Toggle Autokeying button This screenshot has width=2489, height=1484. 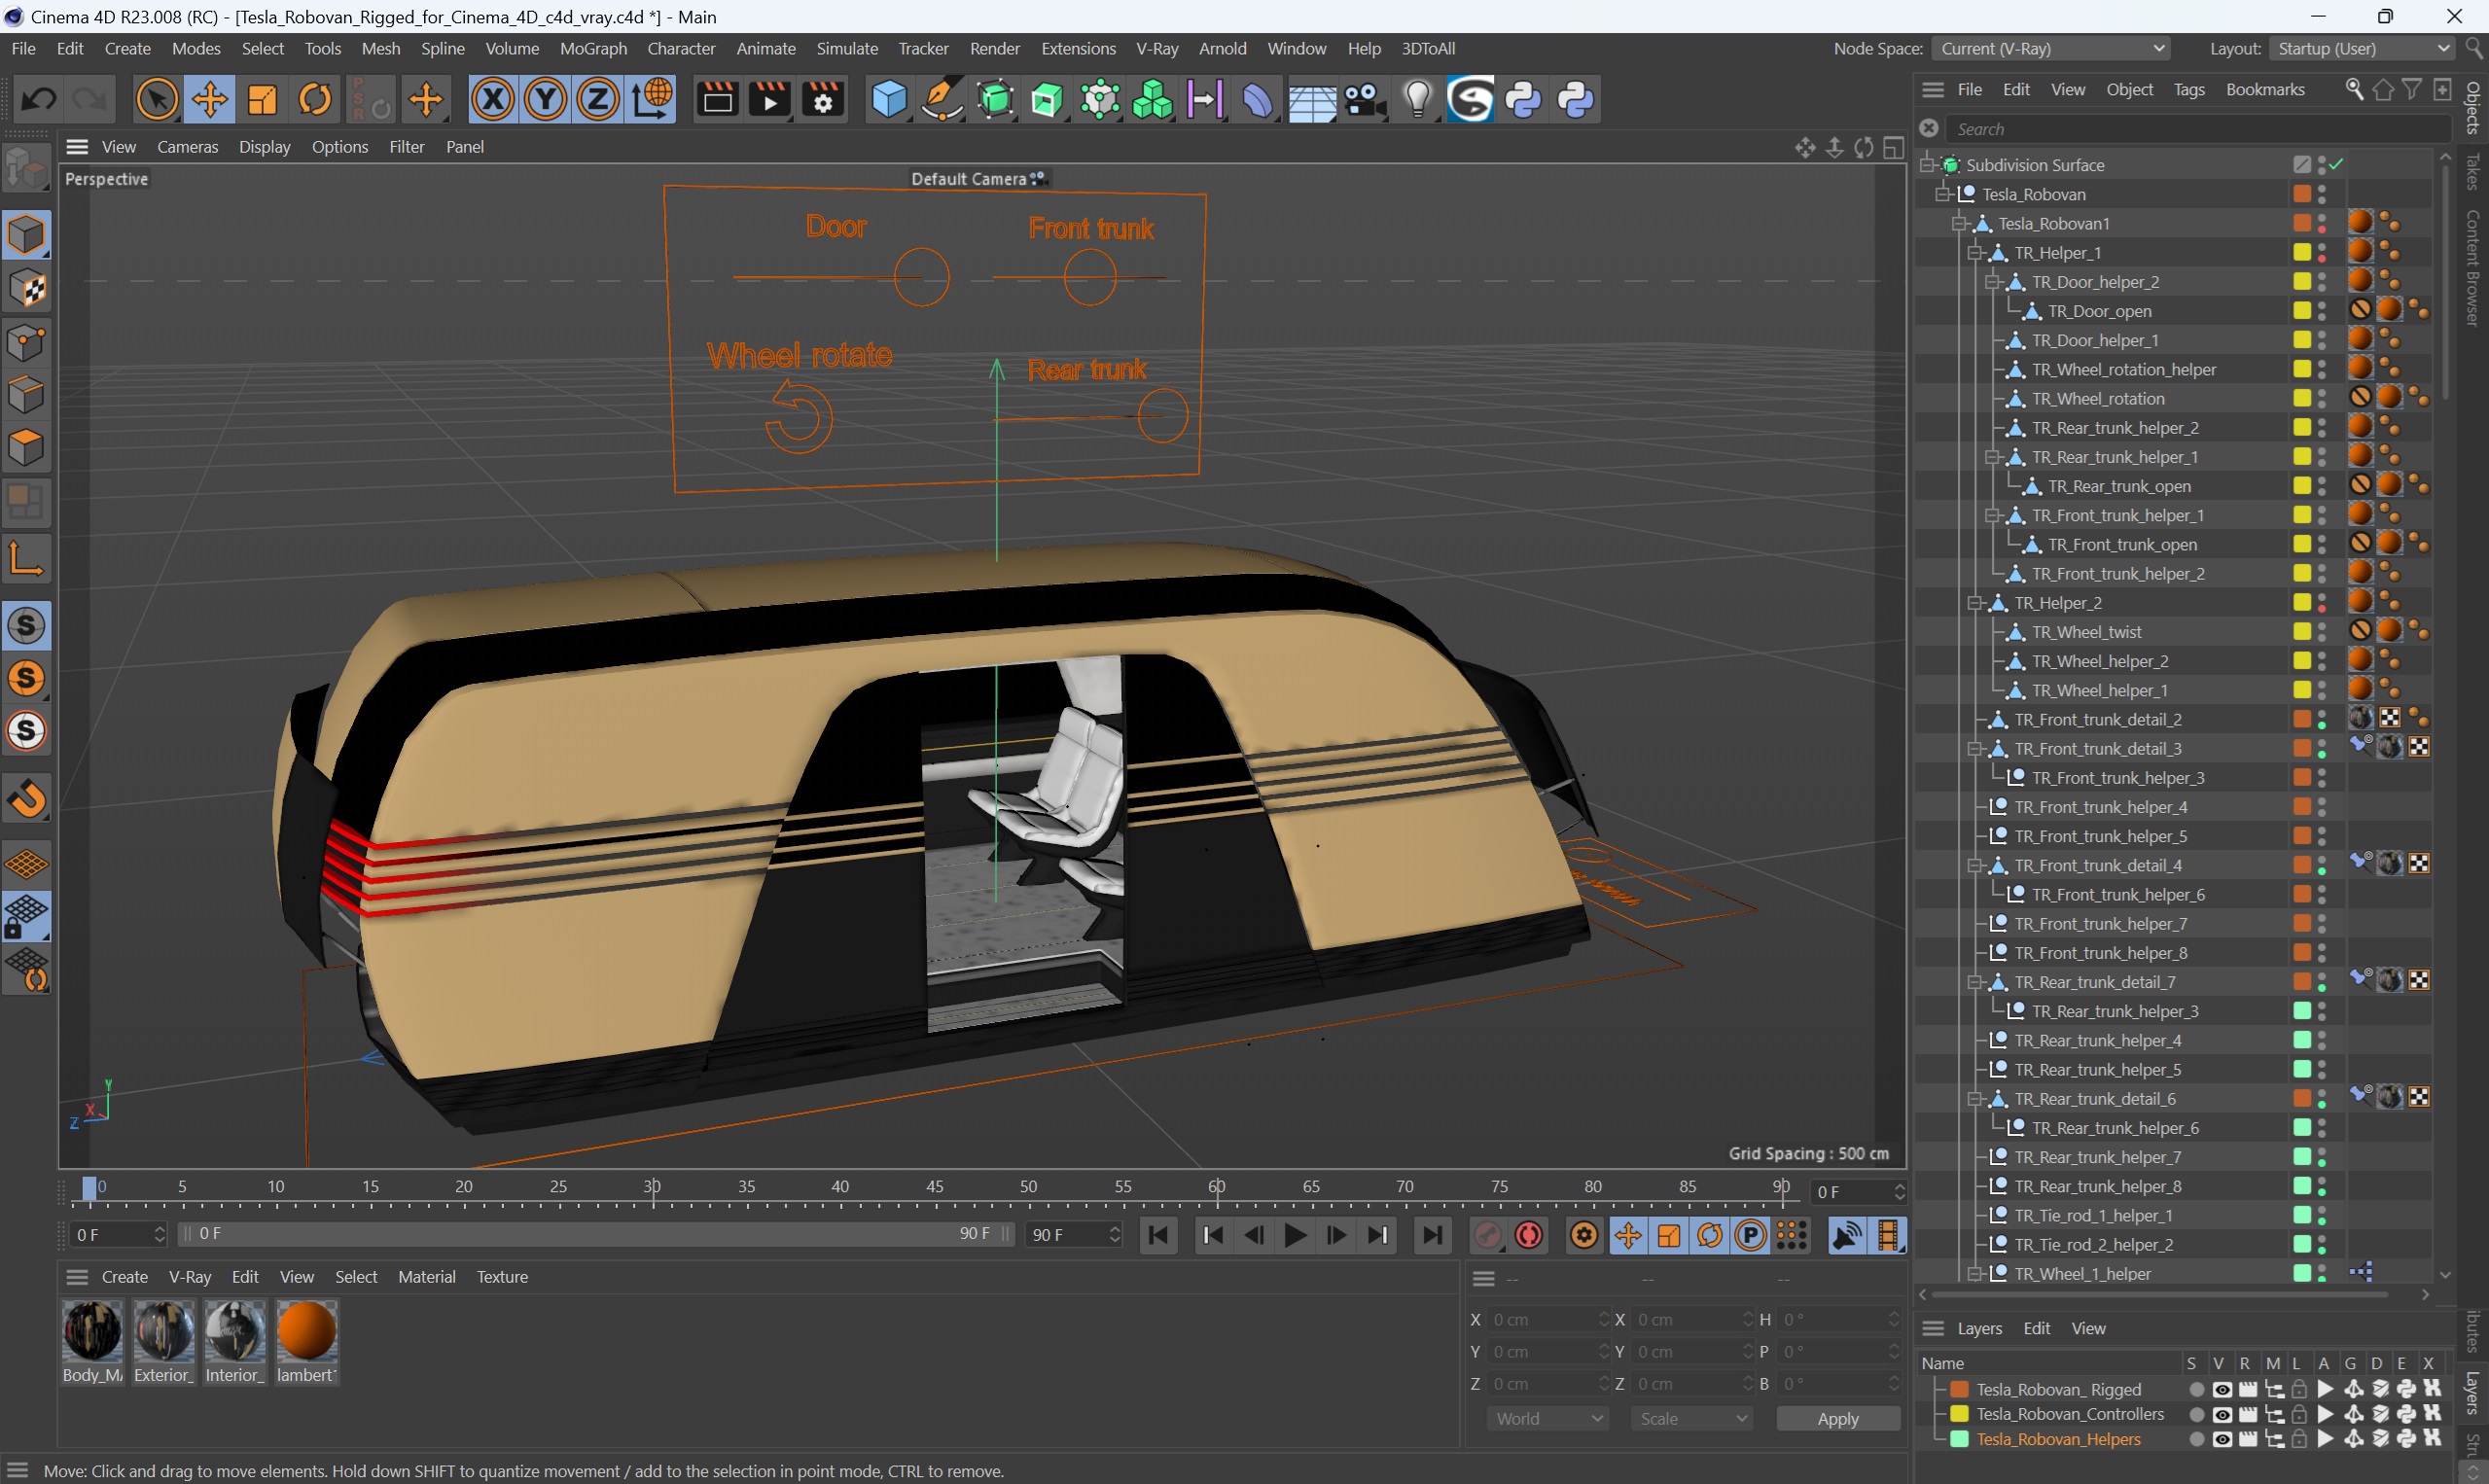[1529, 1235]
